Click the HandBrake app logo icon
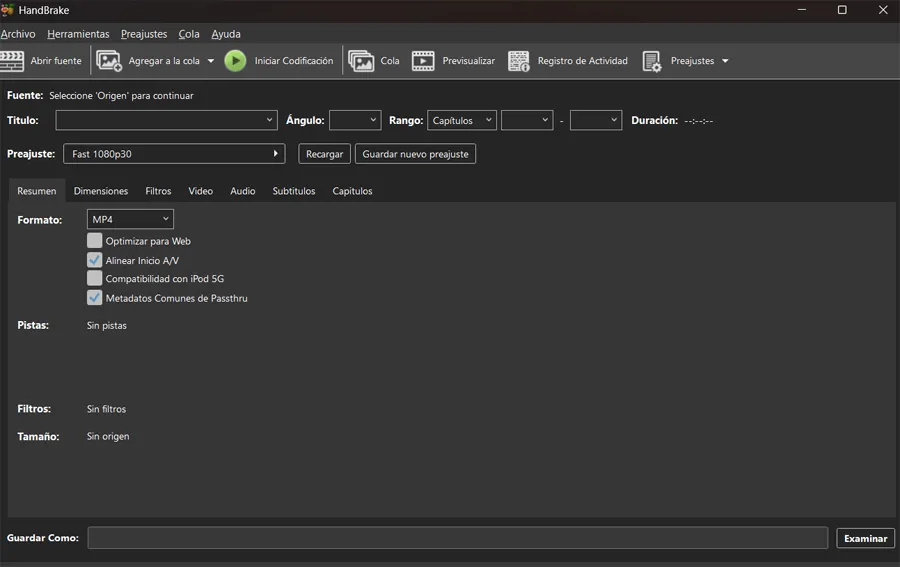The width and height of the screenshot is (900, 567). point(7,10)
